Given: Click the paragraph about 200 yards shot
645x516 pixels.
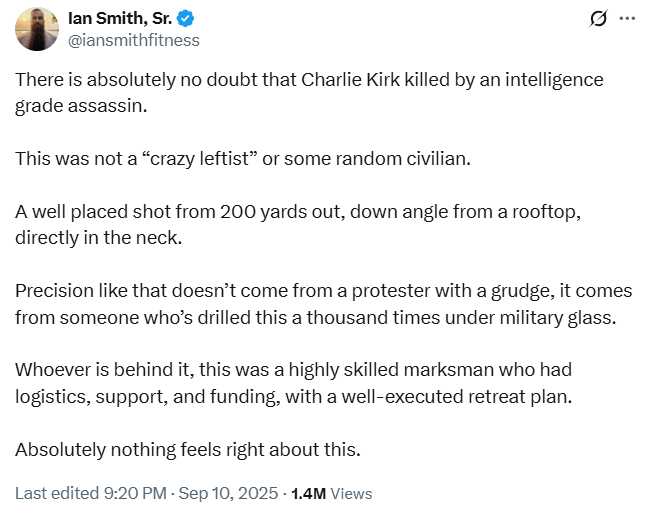Looking at the screenshot, I should 298,225.
